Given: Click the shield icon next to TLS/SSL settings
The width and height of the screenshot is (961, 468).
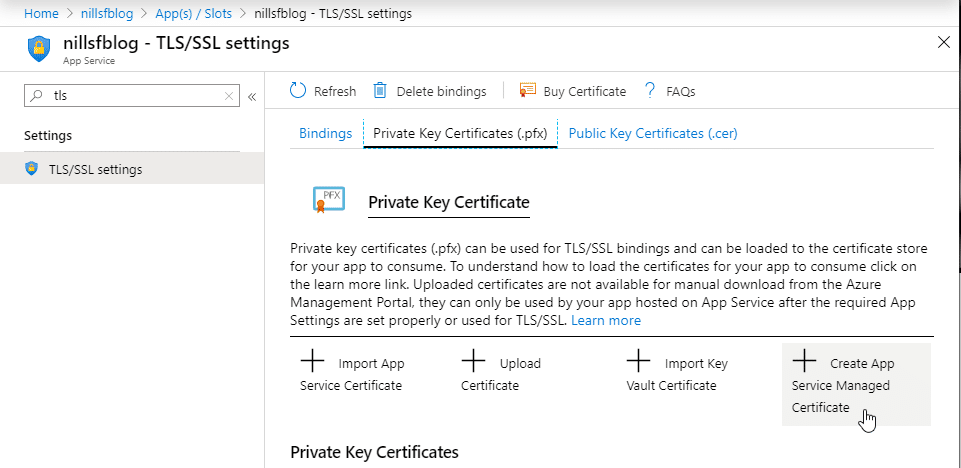Looking at the screenshot, I should (x=31, y=169).
